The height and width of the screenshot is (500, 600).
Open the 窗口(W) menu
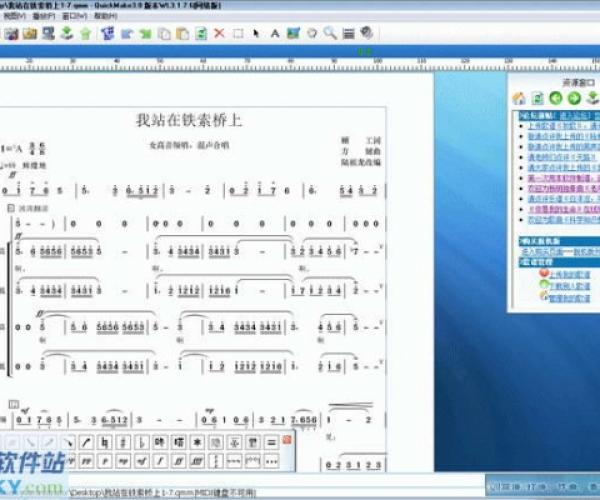click(75, 16)
